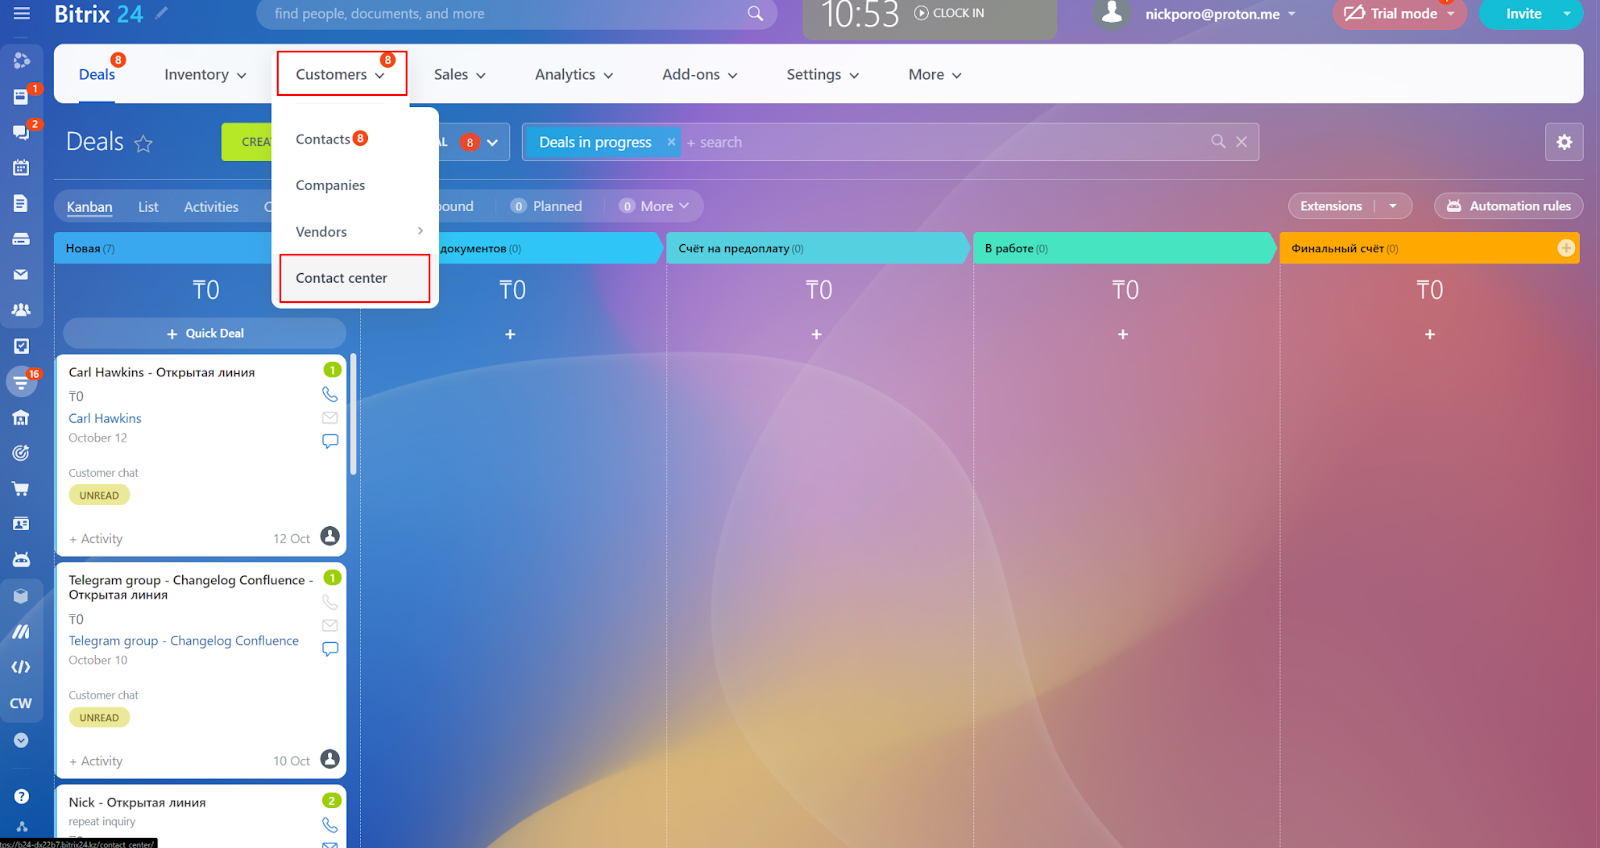Click the search magnifier in the top bar
1600x848 pixels.
click(755, 14)
